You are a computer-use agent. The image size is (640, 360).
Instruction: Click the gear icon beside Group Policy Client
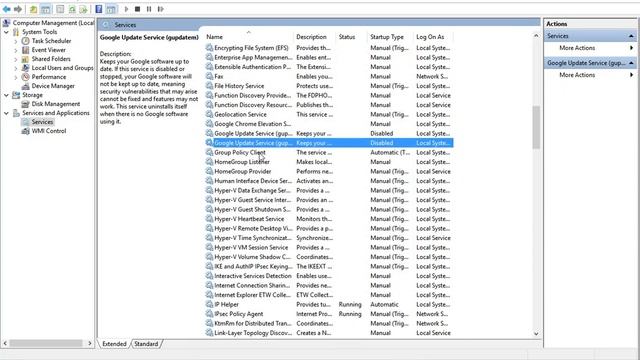209,152
